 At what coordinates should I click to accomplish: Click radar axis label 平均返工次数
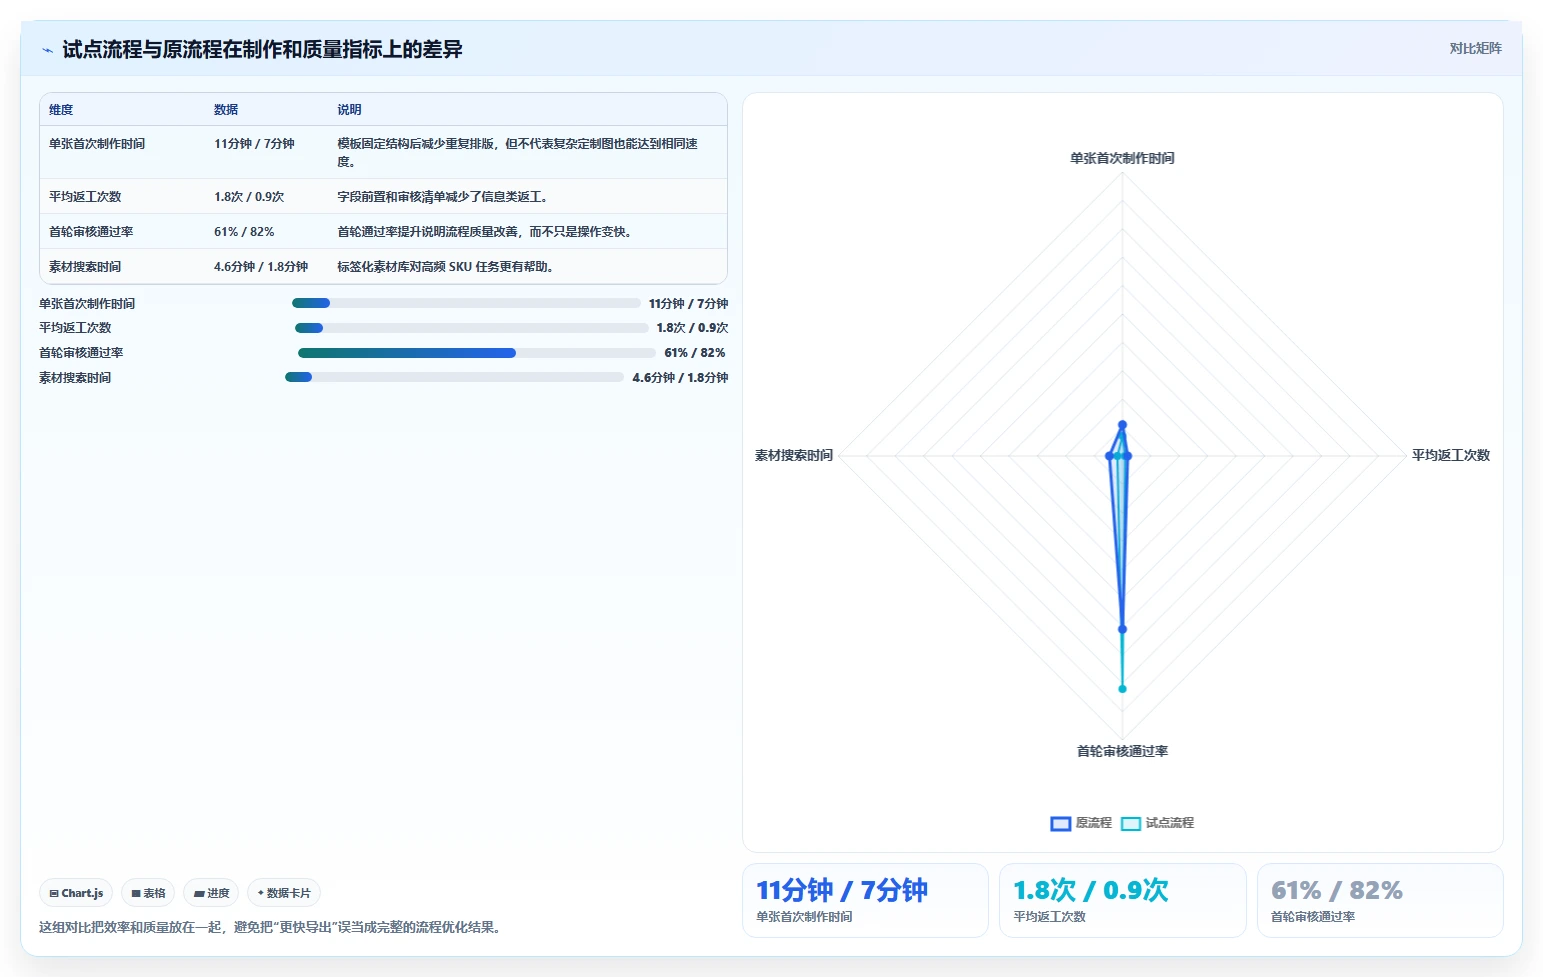point(1451,455)
